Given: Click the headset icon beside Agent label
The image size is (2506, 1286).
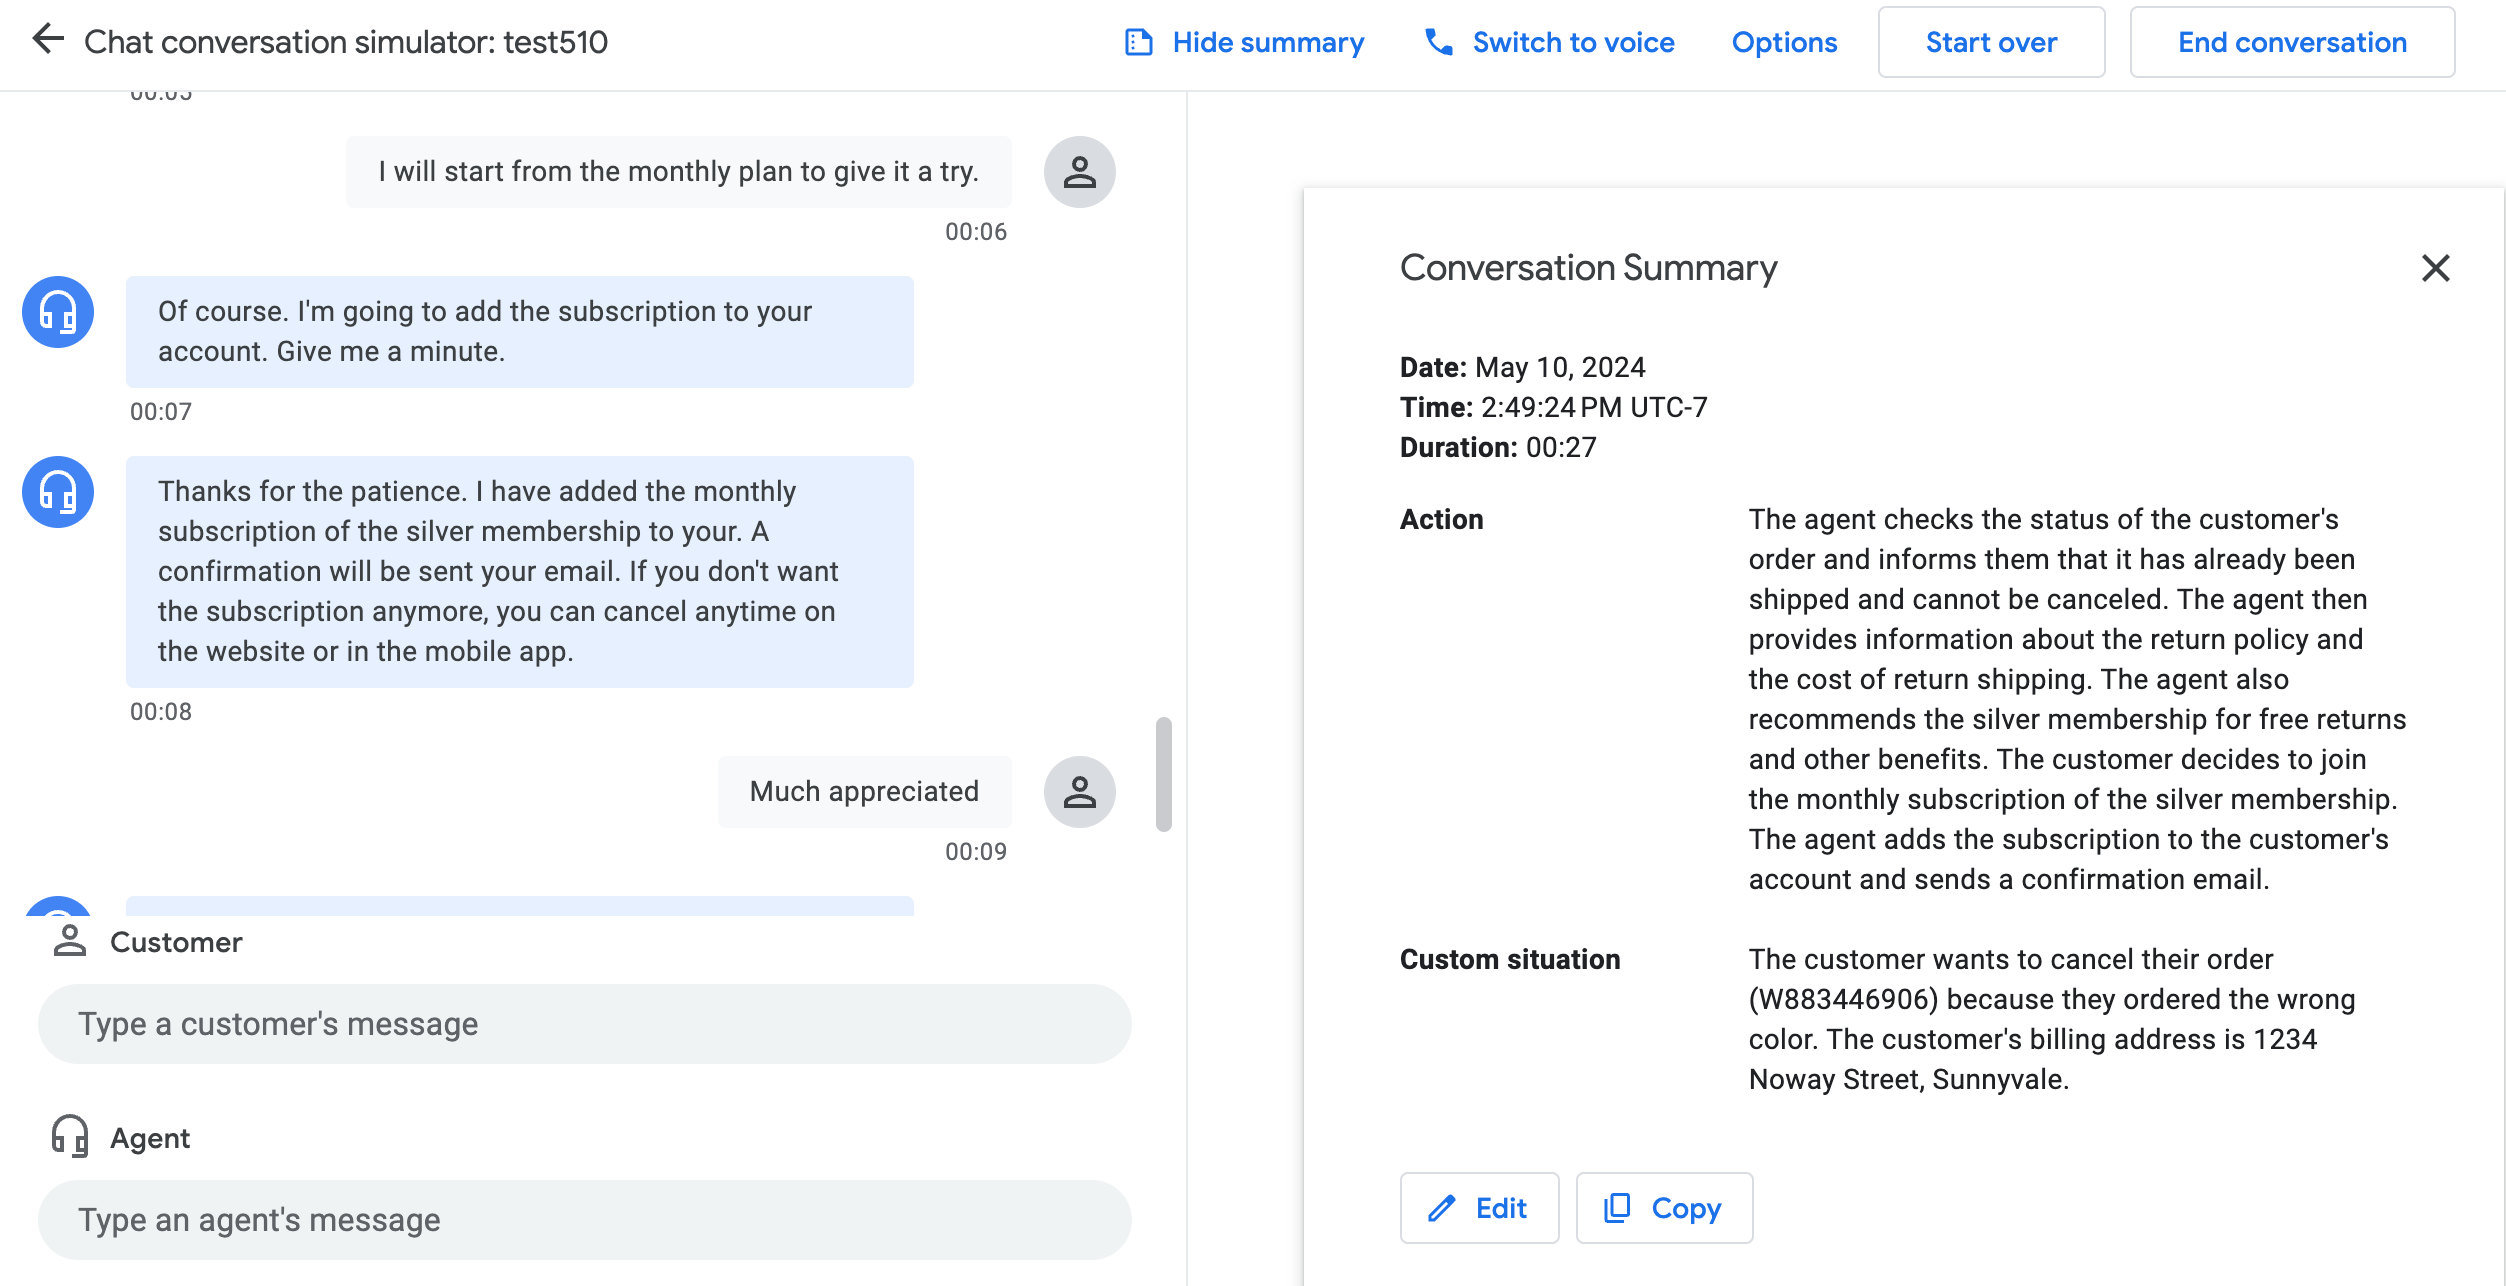Looking at the screenshot, I should 70,1137.
